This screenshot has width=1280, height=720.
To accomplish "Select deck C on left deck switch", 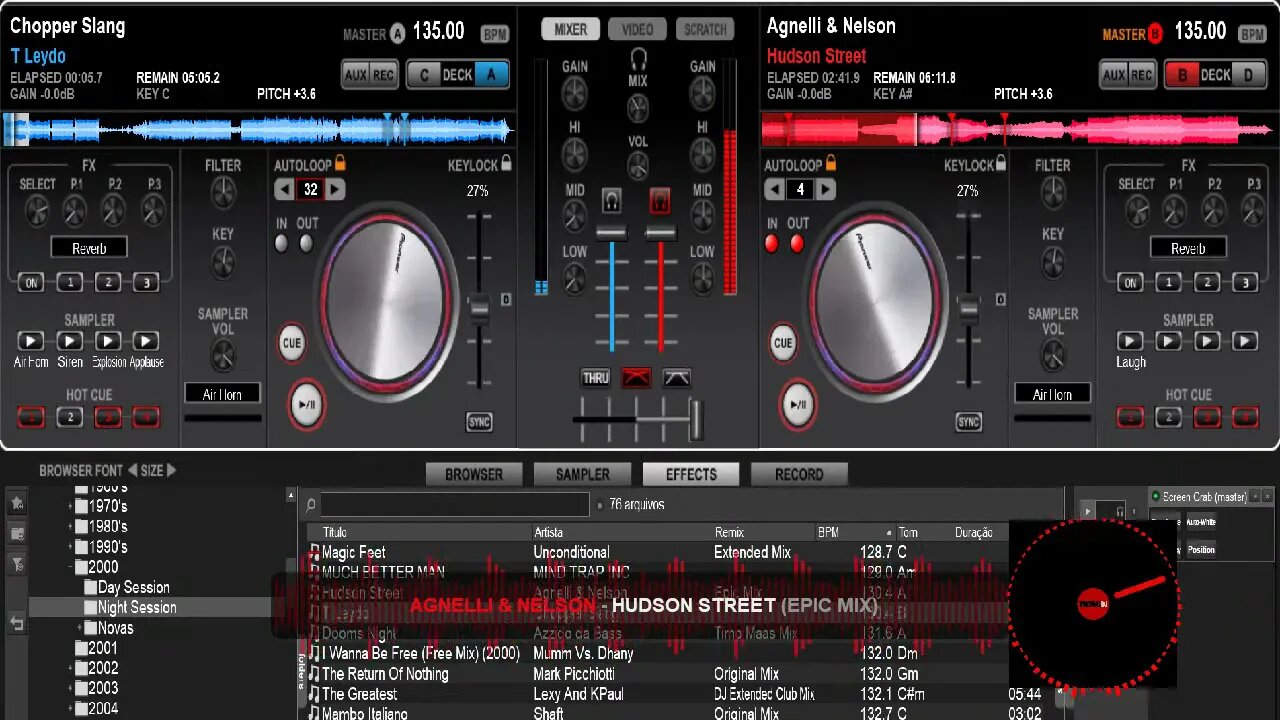I will pyautogui.click(x=425, y=74).
